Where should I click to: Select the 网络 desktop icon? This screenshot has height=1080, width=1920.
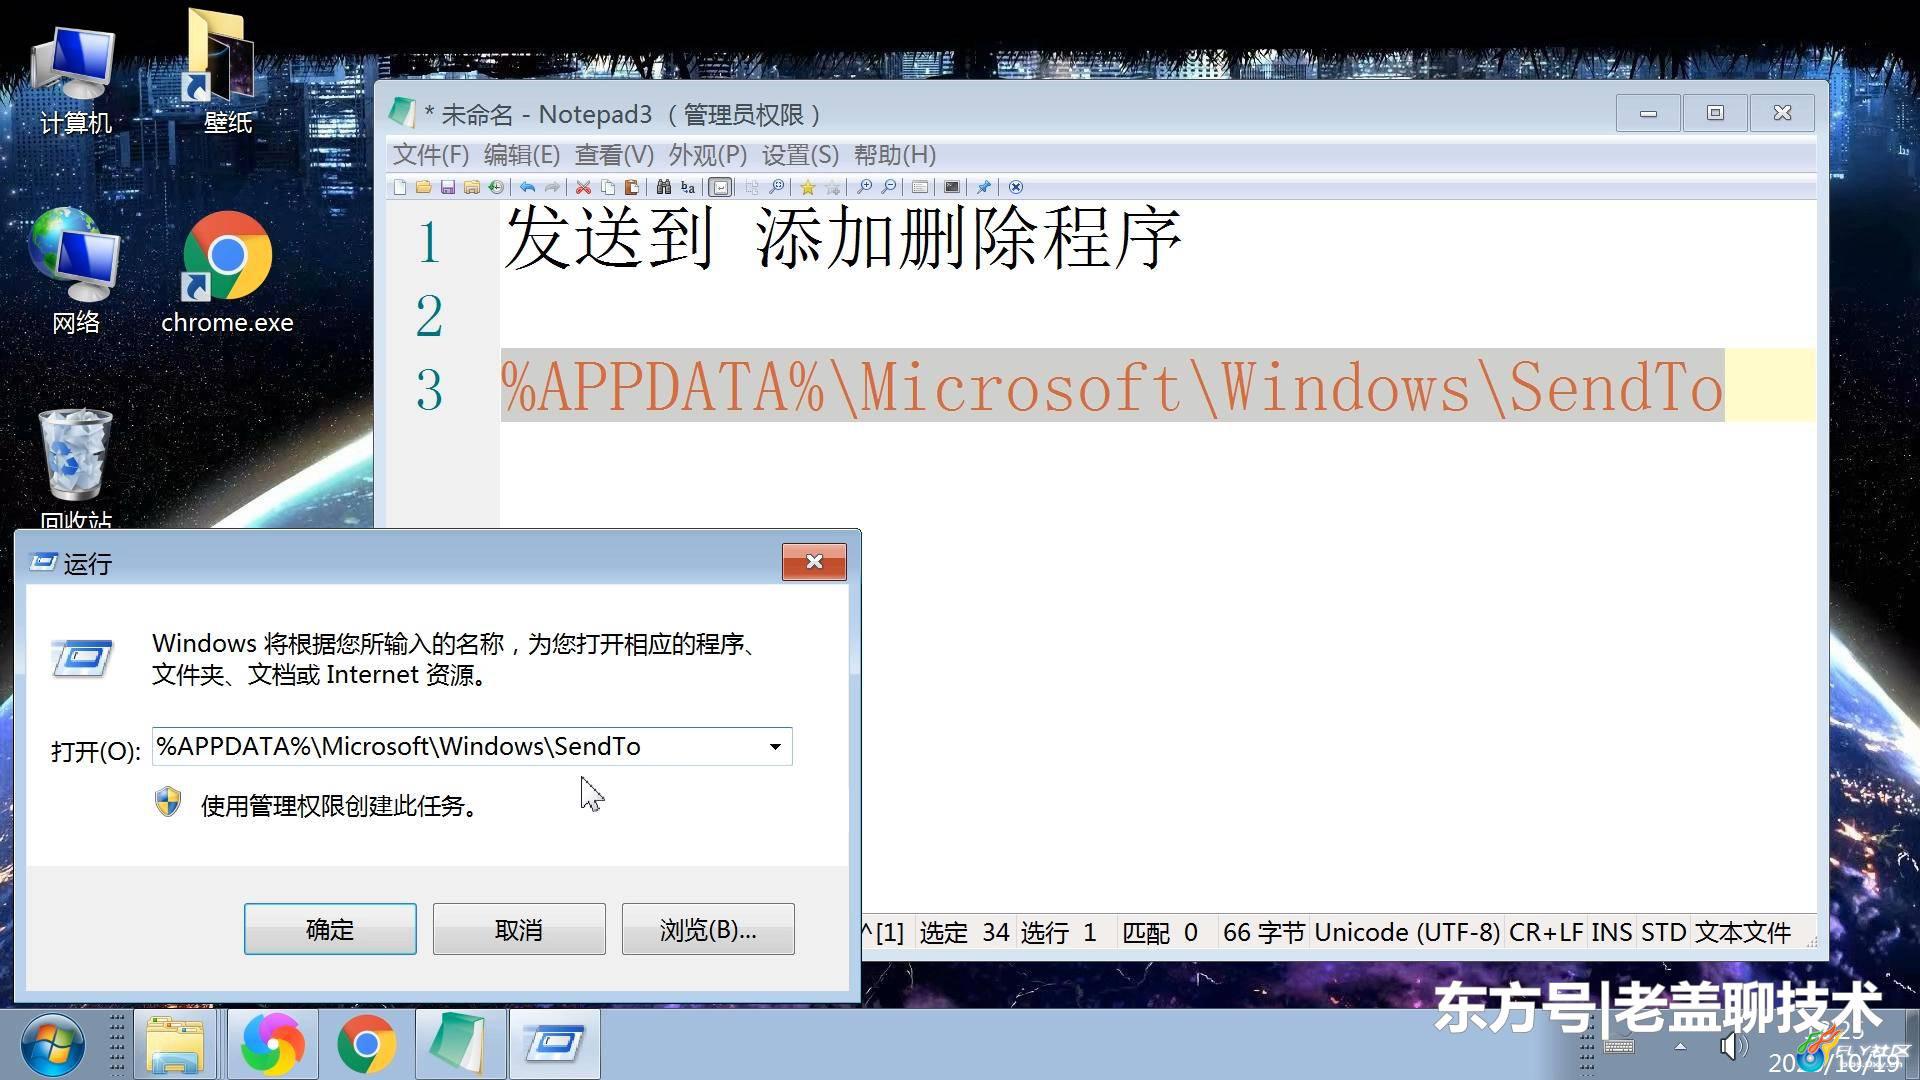pyautogui.click(x=75, y=270)
